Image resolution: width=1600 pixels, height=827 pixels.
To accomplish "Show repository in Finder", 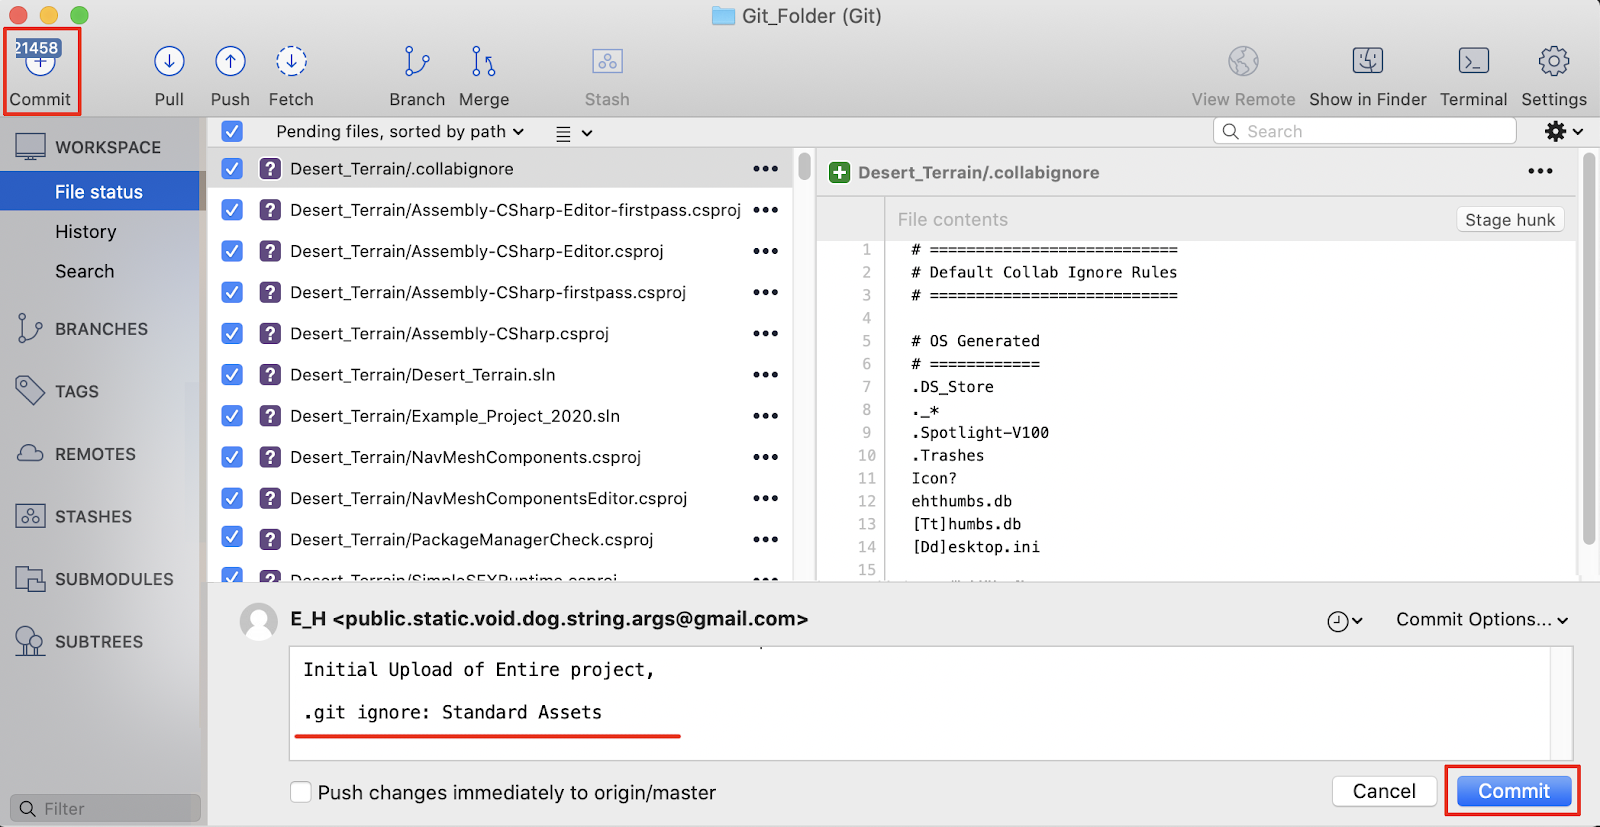I will tap(1367, 63).
